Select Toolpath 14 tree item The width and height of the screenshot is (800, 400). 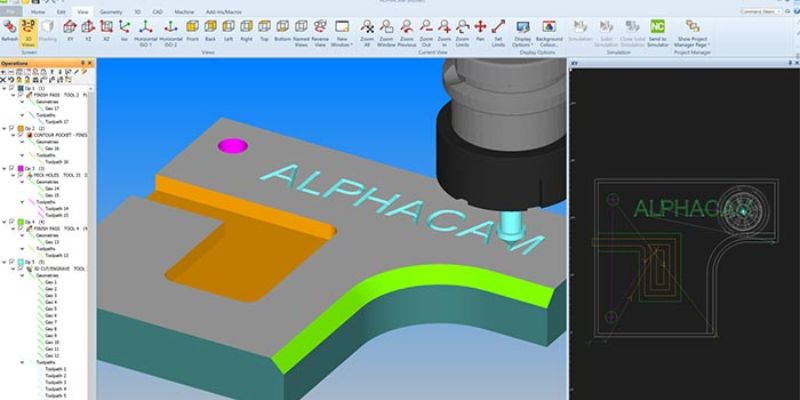[x=57, y=209]
